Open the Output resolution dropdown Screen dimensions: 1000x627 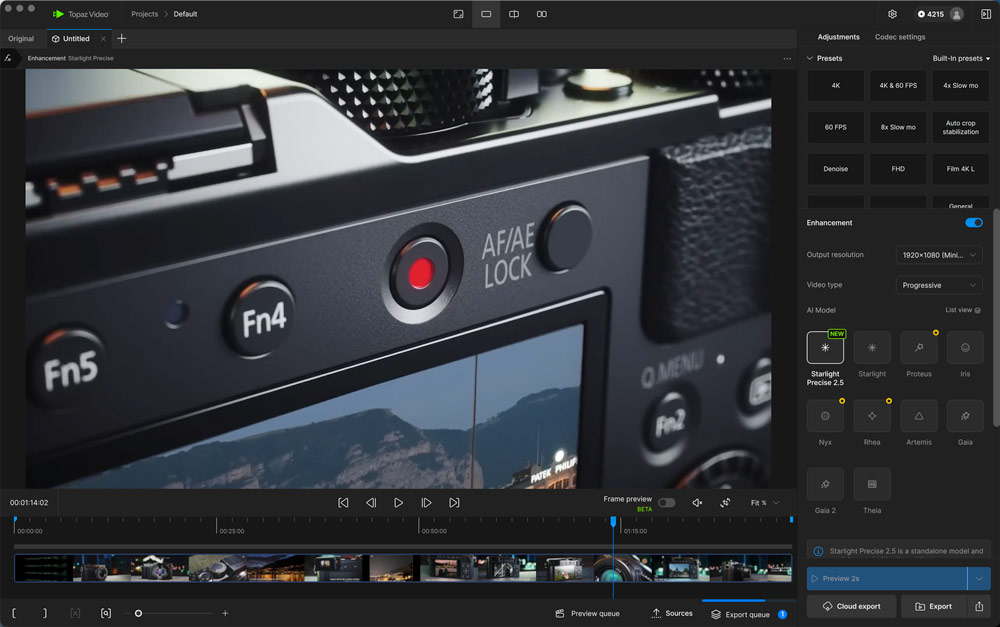coord(939,255)
